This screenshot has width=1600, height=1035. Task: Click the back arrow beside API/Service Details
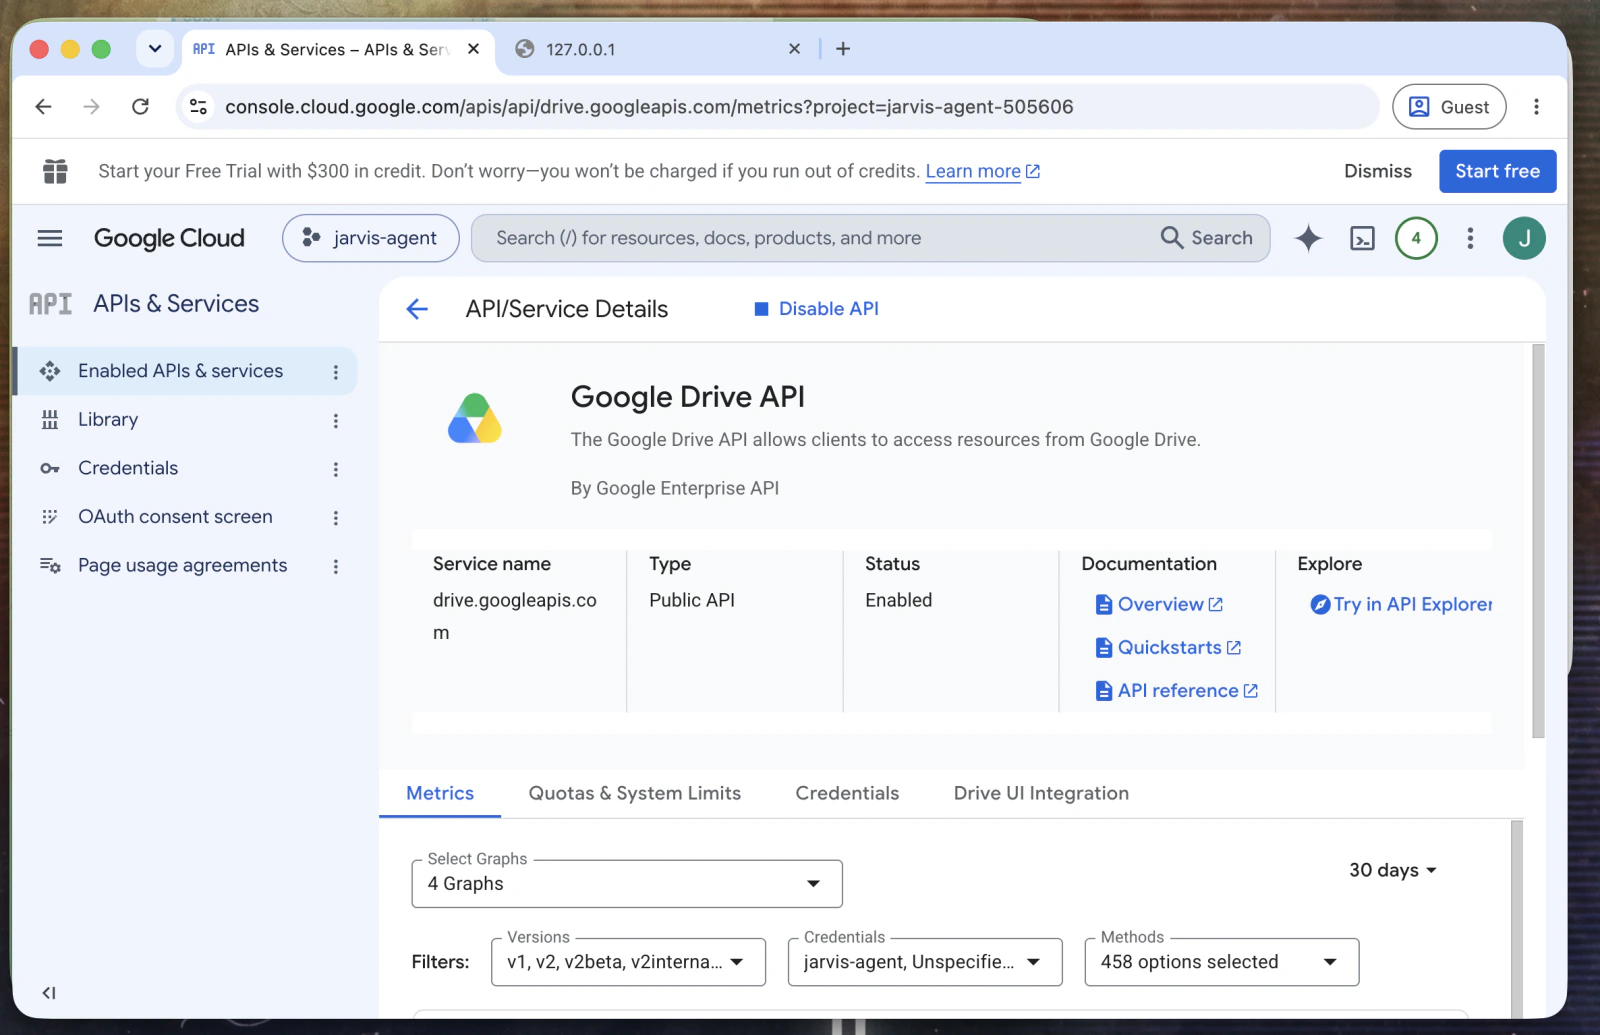(x=417, y=309)
